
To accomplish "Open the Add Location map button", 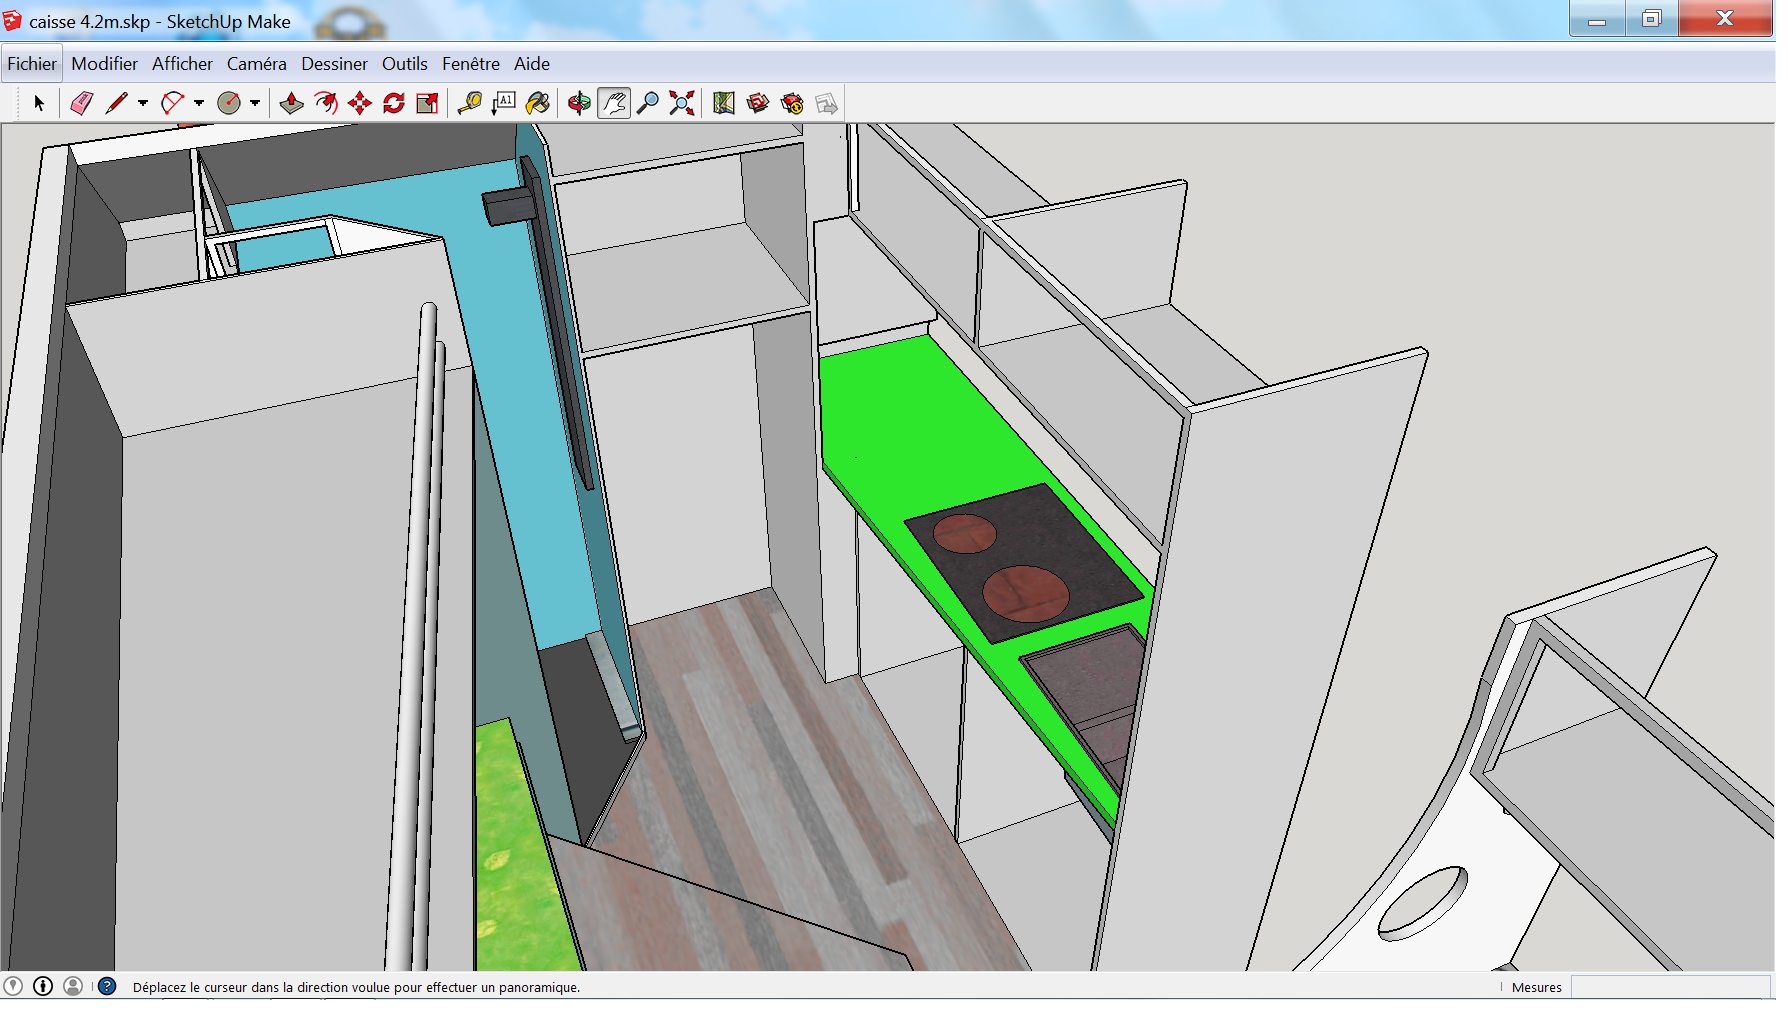I will [724, 103].
